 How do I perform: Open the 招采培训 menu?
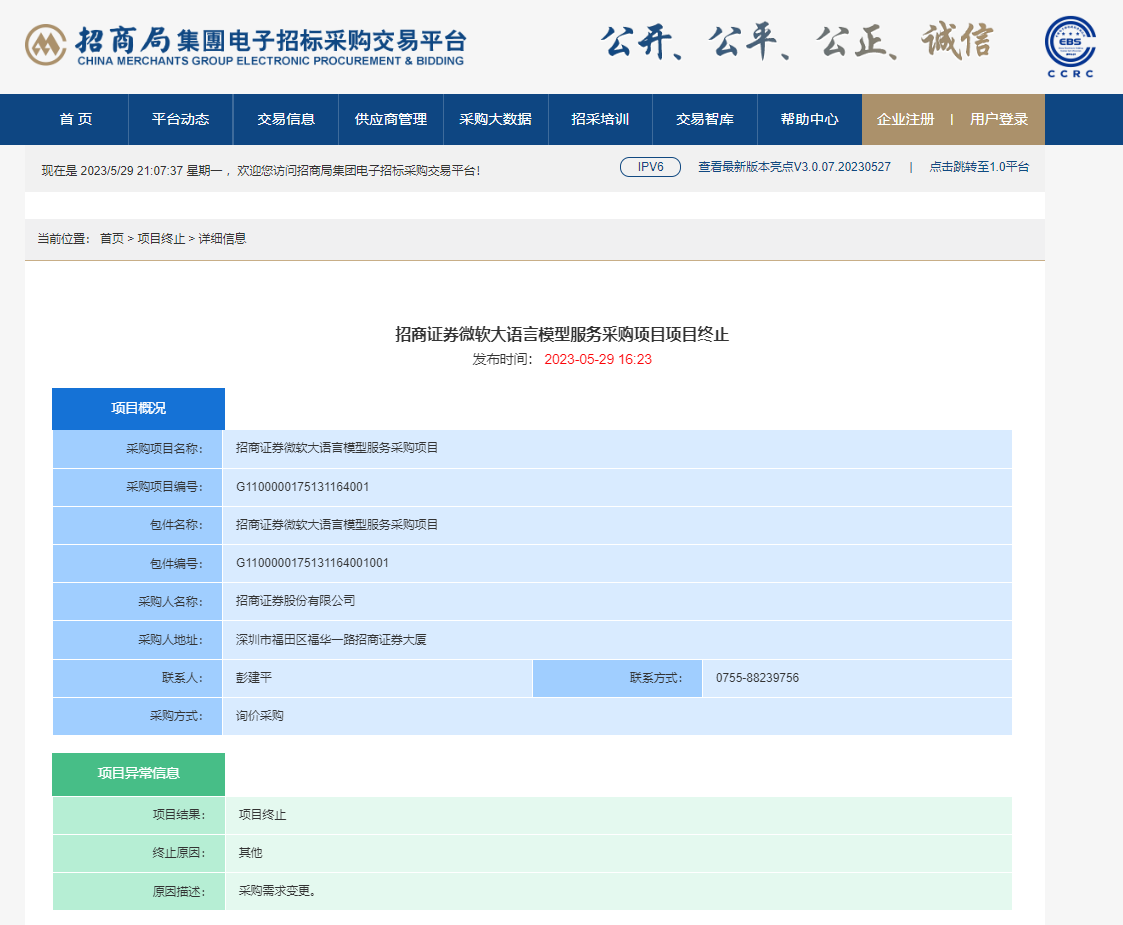click(600, 119)
